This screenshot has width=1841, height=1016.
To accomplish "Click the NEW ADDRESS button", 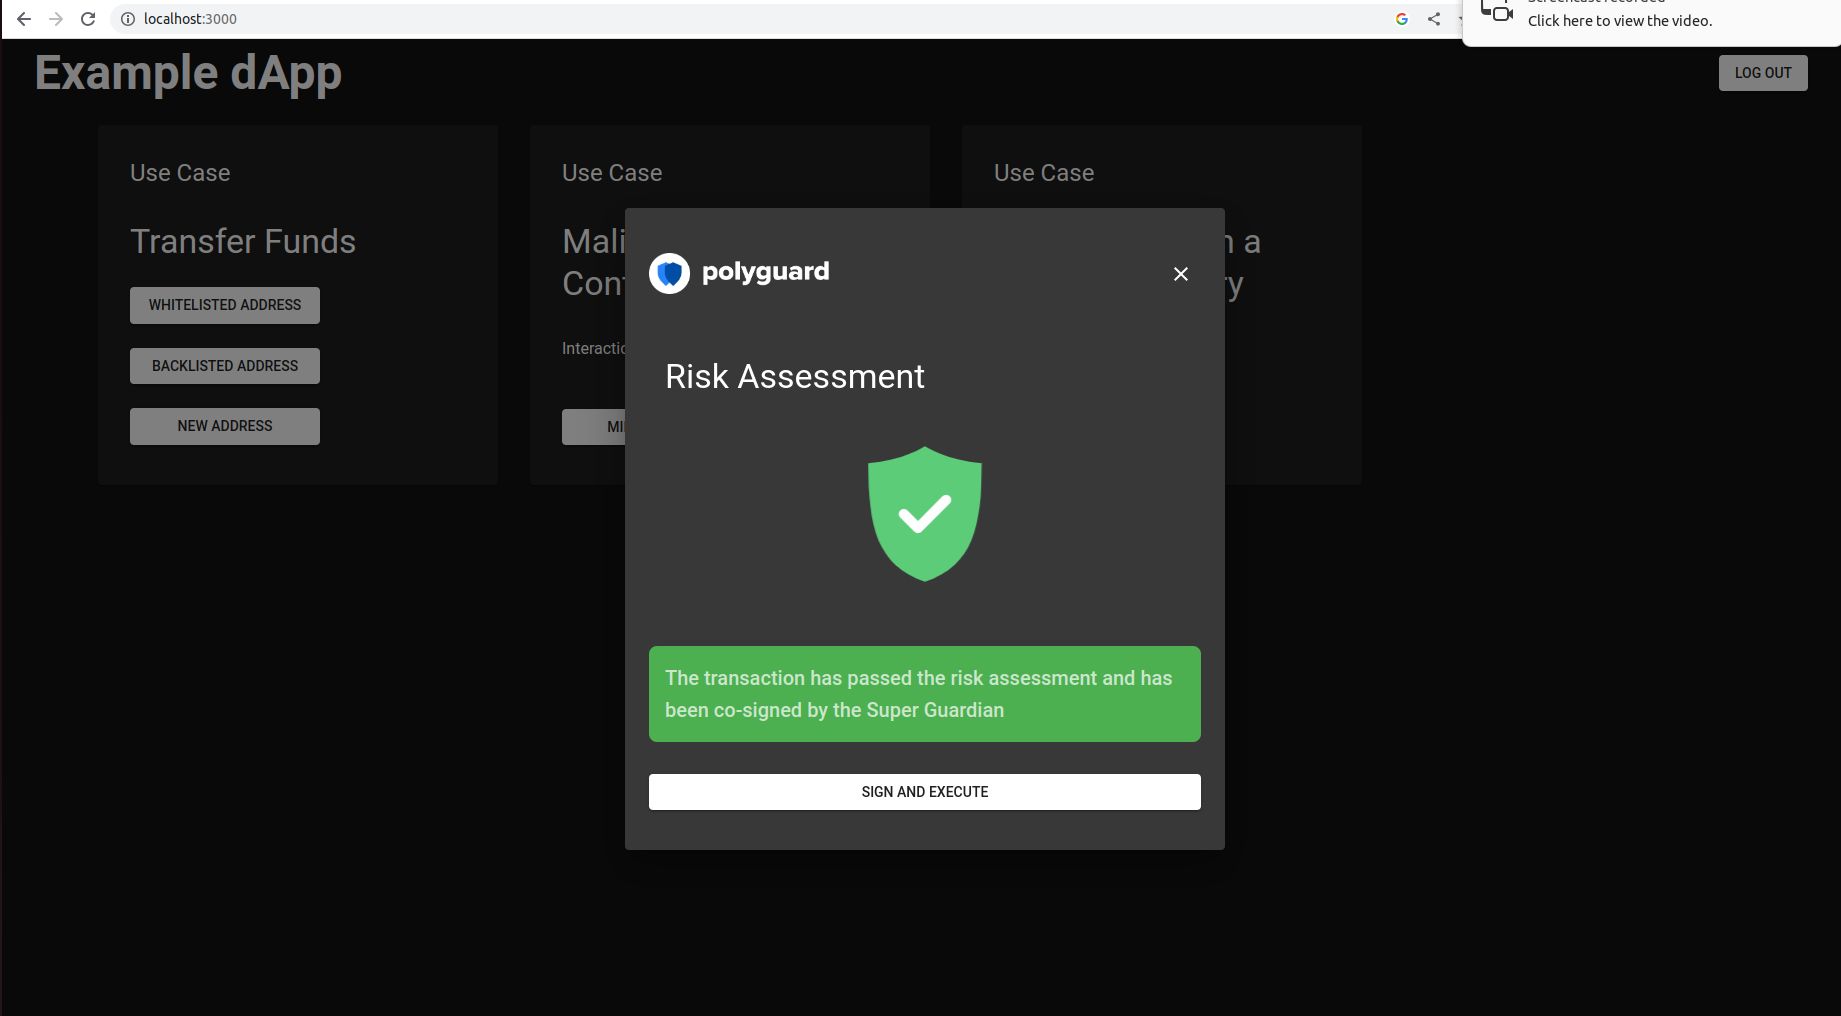I will click(x=225, y=426).
